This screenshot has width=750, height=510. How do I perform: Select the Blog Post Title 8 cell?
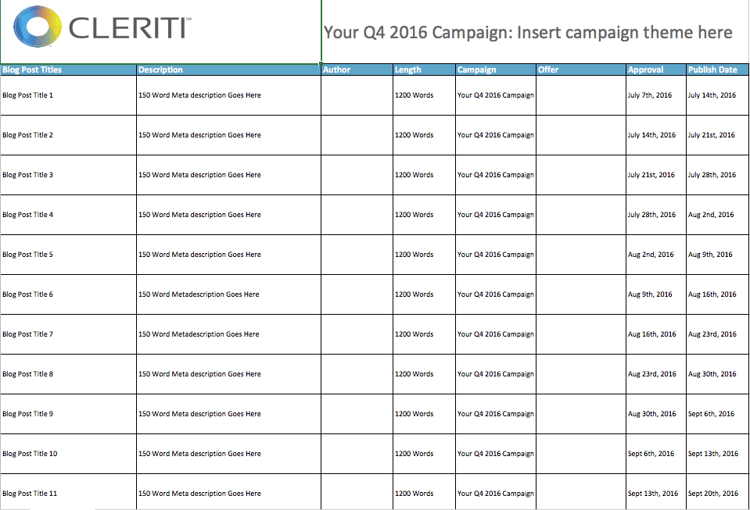tap(68, 374)
